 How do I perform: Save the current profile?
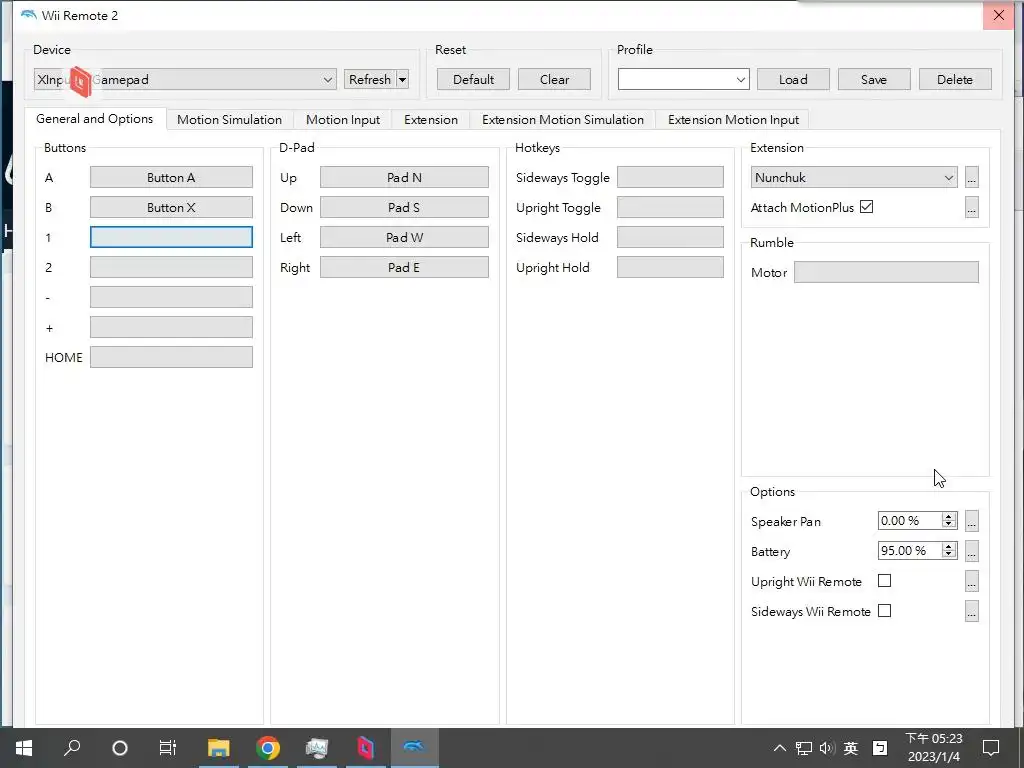tap(874, 80)
